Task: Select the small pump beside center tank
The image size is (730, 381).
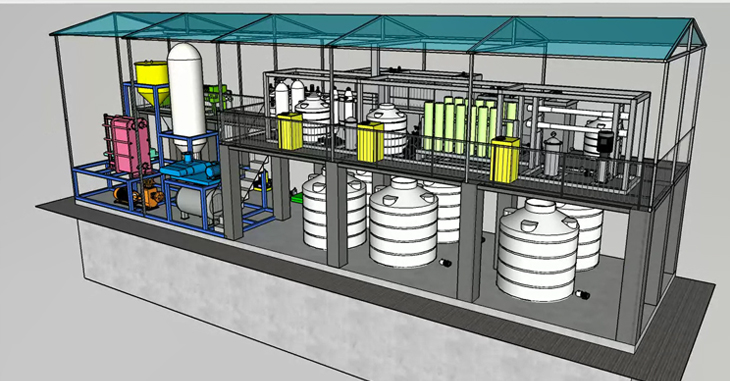Action: (445, 264)
